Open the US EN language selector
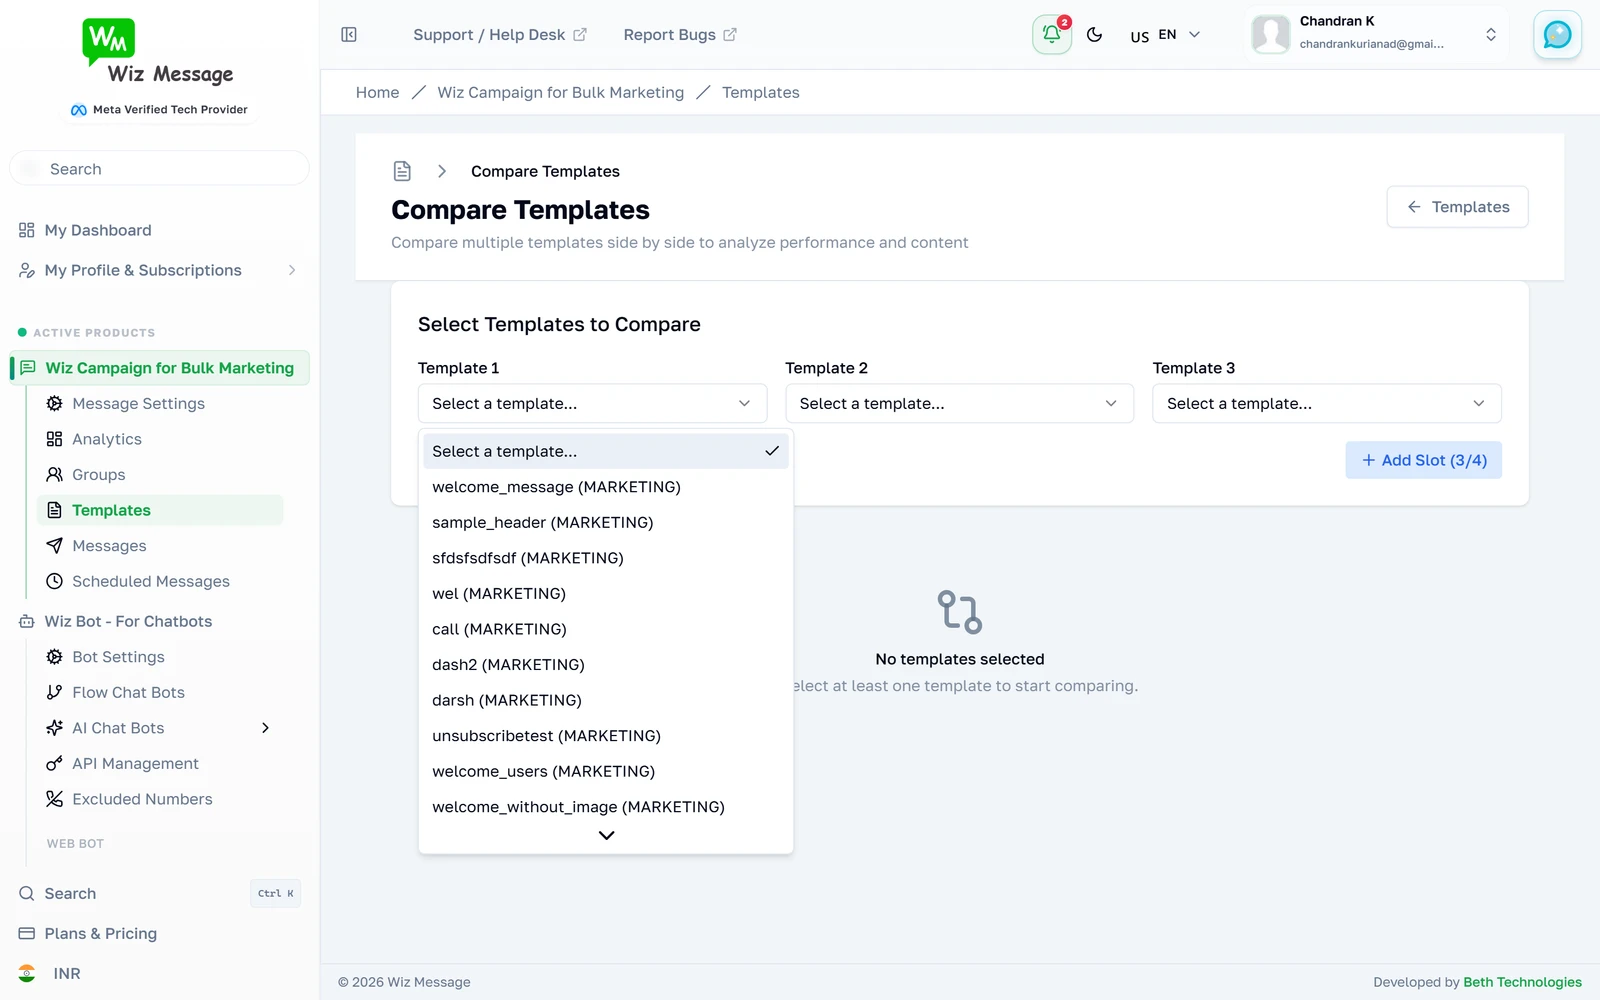Image resolution: width=1600 pixels, height=1000 pixels. click(1165, 35)
